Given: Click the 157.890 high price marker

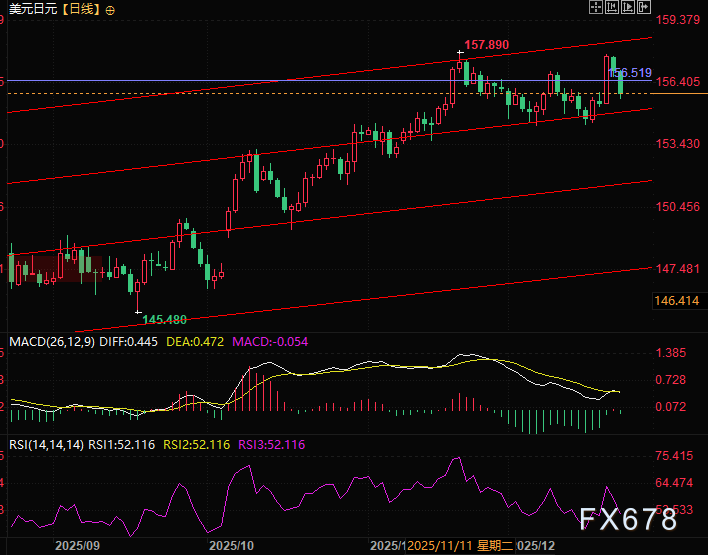Looking at the screenshot, I should click(486, 45).
